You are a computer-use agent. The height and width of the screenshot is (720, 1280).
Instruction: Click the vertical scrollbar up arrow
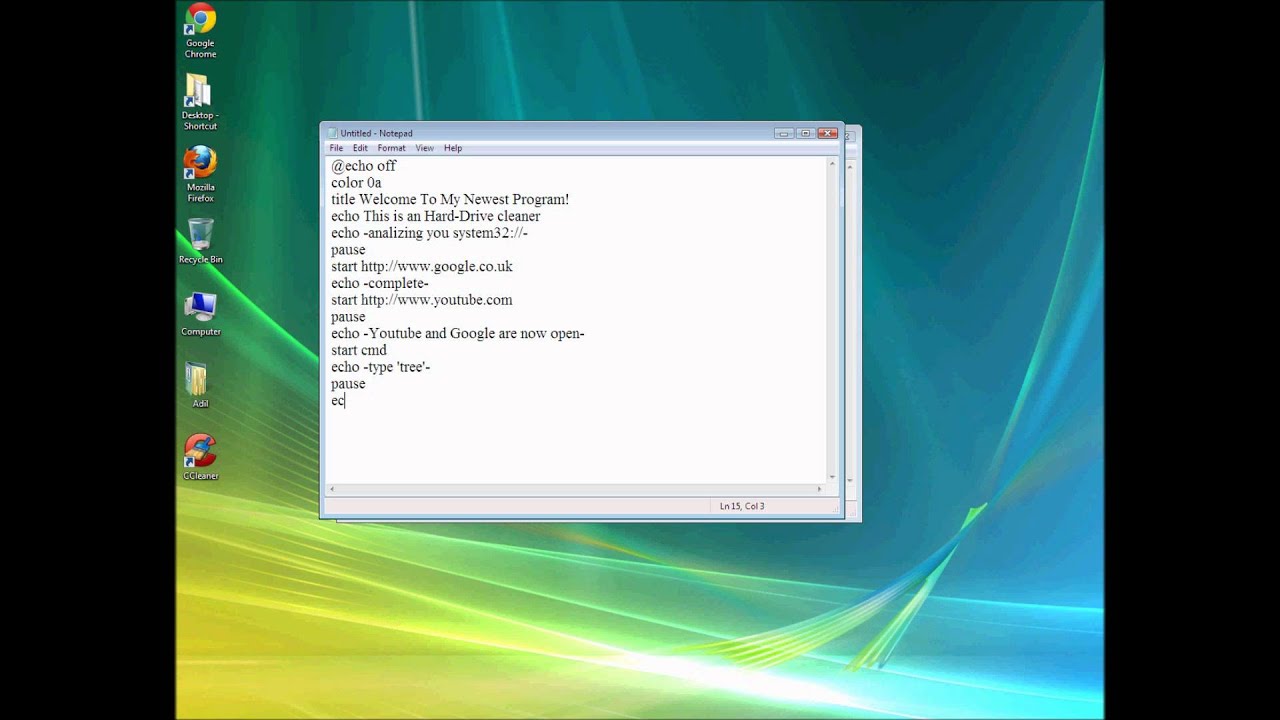832,163
